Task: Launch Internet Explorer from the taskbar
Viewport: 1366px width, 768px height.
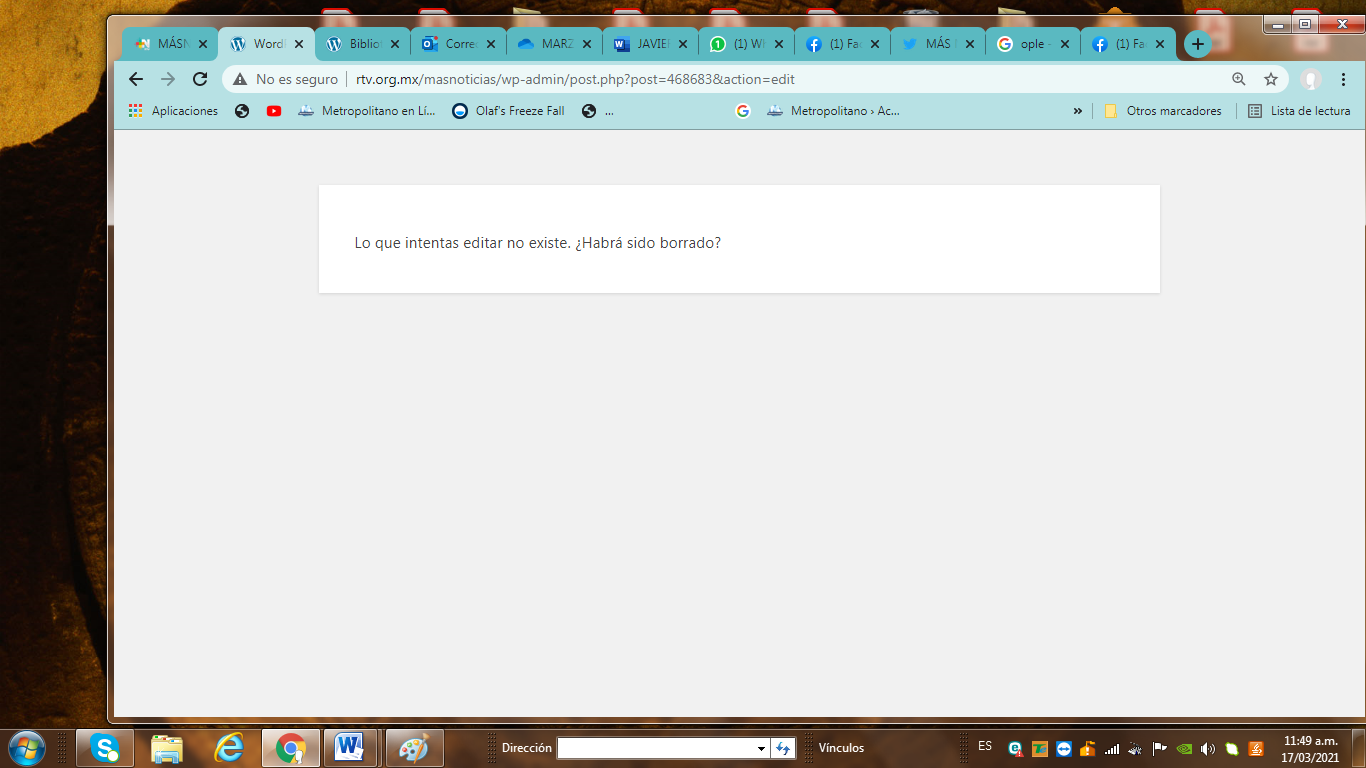Action: tap(228, 747)
